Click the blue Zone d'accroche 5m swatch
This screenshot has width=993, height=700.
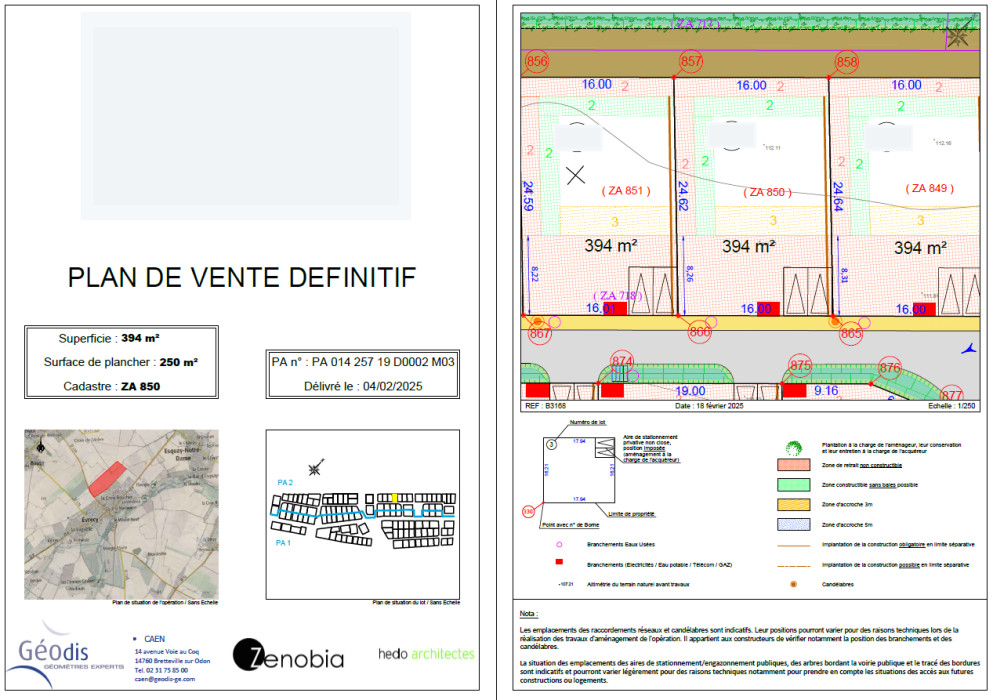[794, 524]
